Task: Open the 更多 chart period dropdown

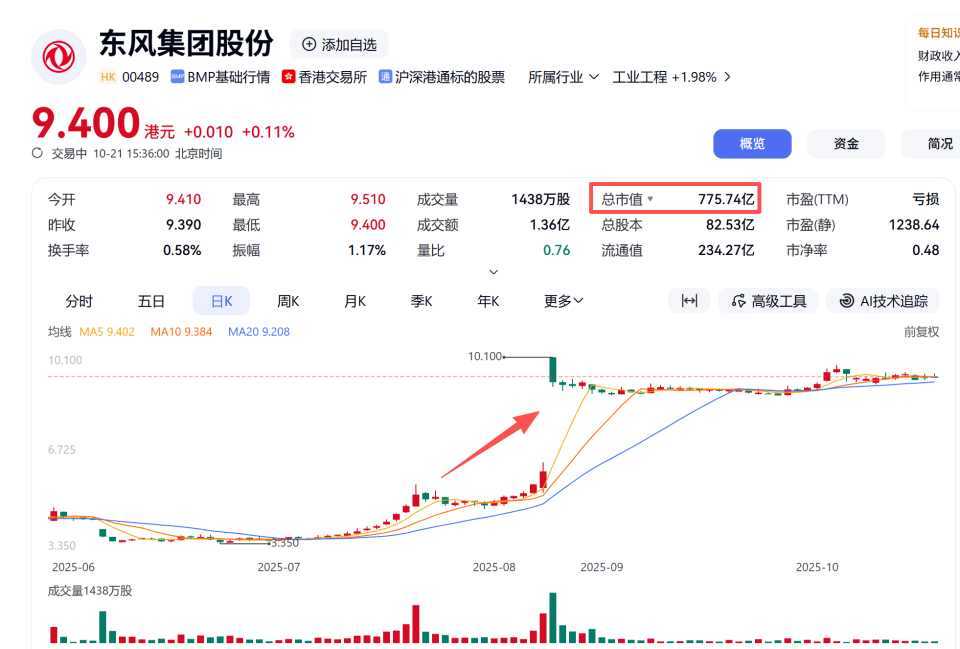Action: [x=562, y=300]
